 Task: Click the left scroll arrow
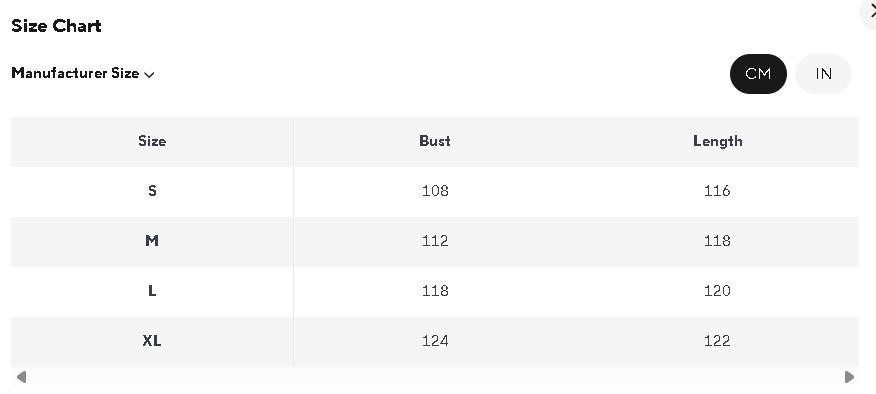(x=21, y=377)
